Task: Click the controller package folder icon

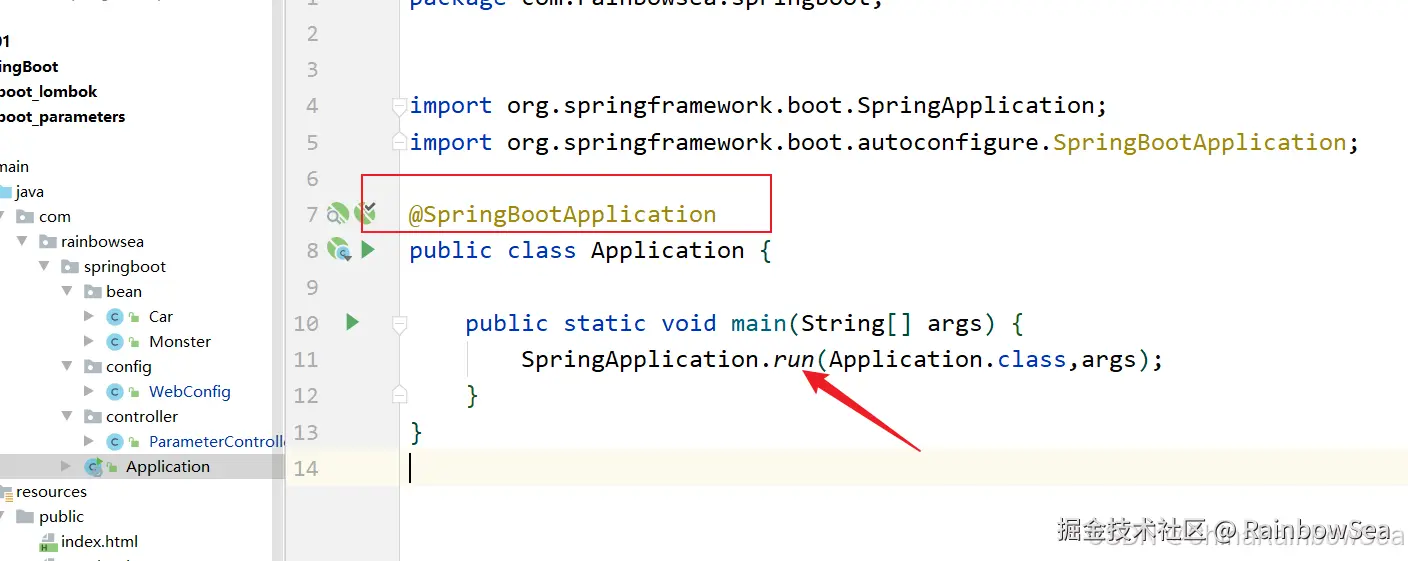Action: 92,417
